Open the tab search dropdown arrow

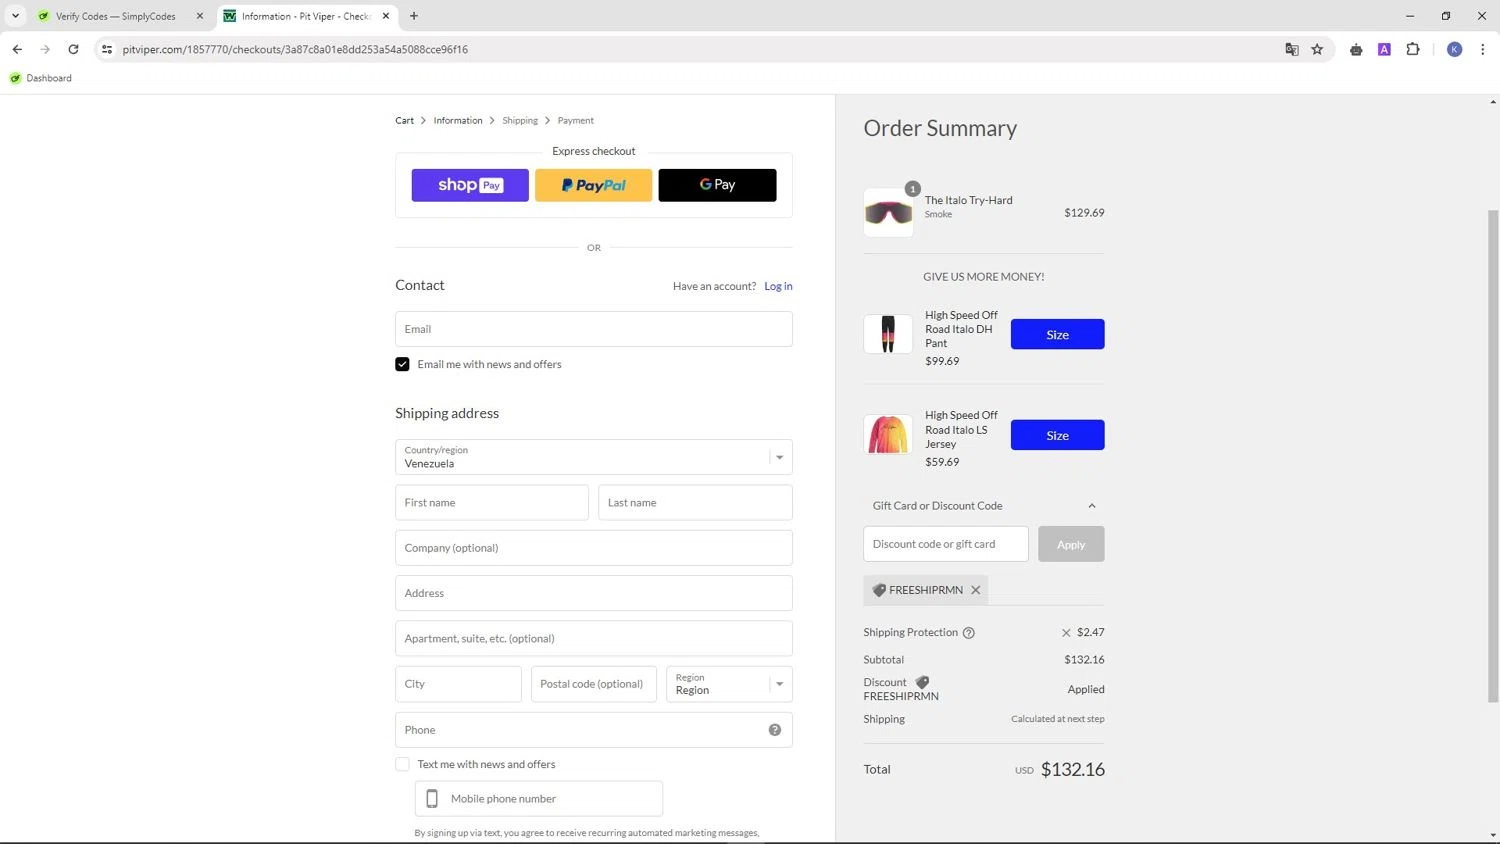[x=15, y=16]
